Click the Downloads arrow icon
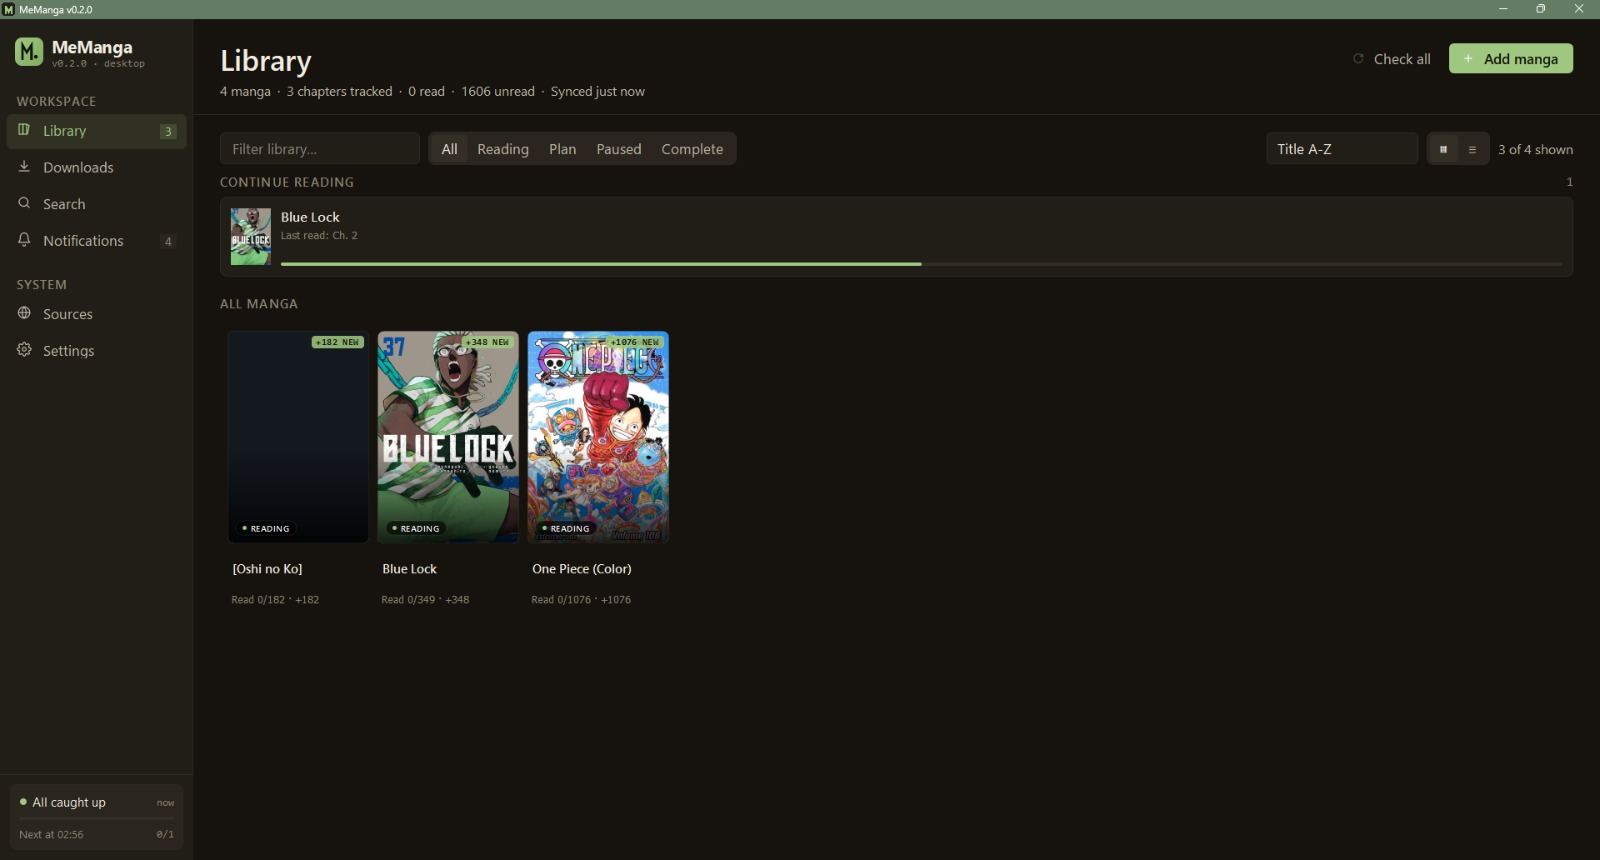Screen dimensions: 1600x860 point(24,167)
